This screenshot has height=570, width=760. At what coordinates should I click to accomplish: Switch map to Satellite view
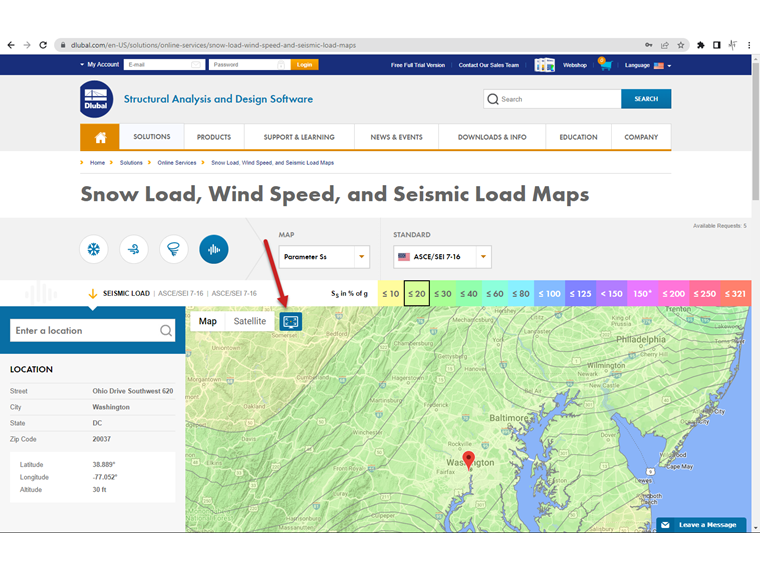click(250, 321)
